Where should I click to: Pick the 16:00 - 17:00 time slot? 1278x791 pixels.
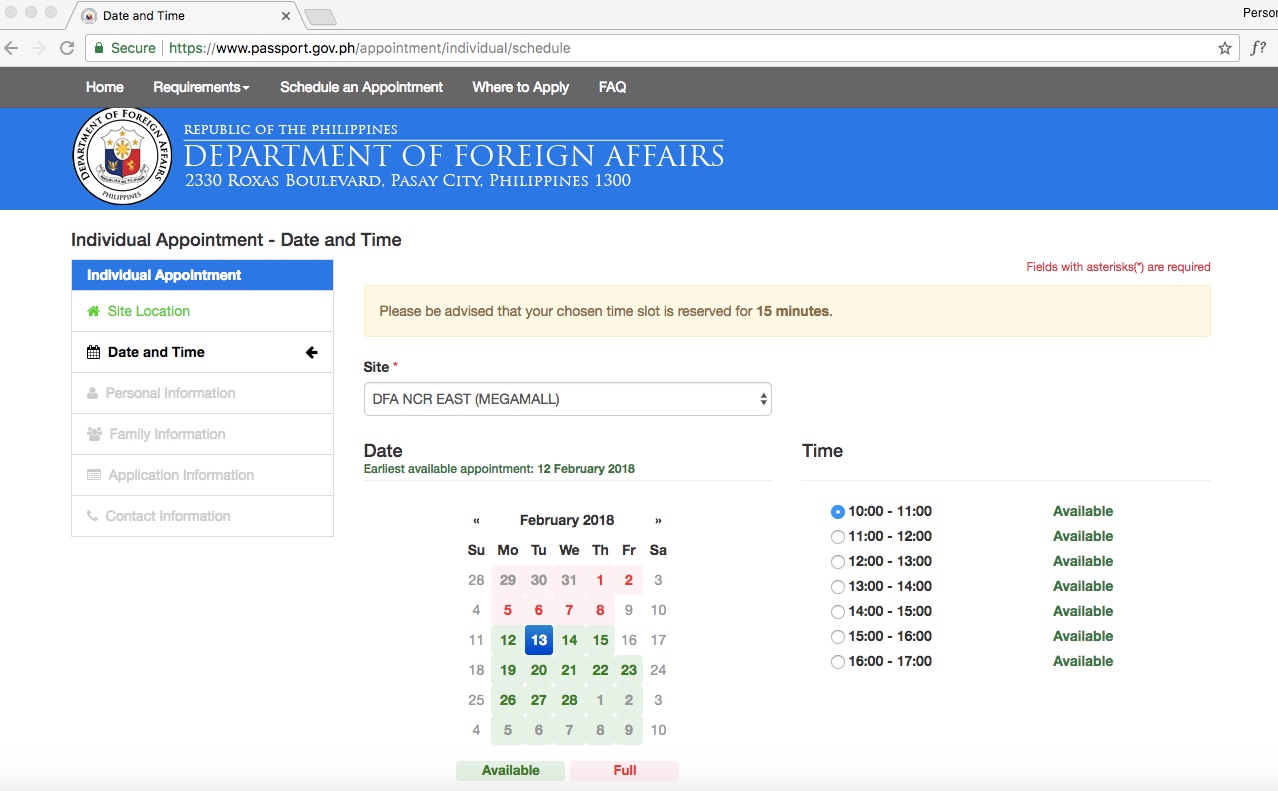coord(837,661)
